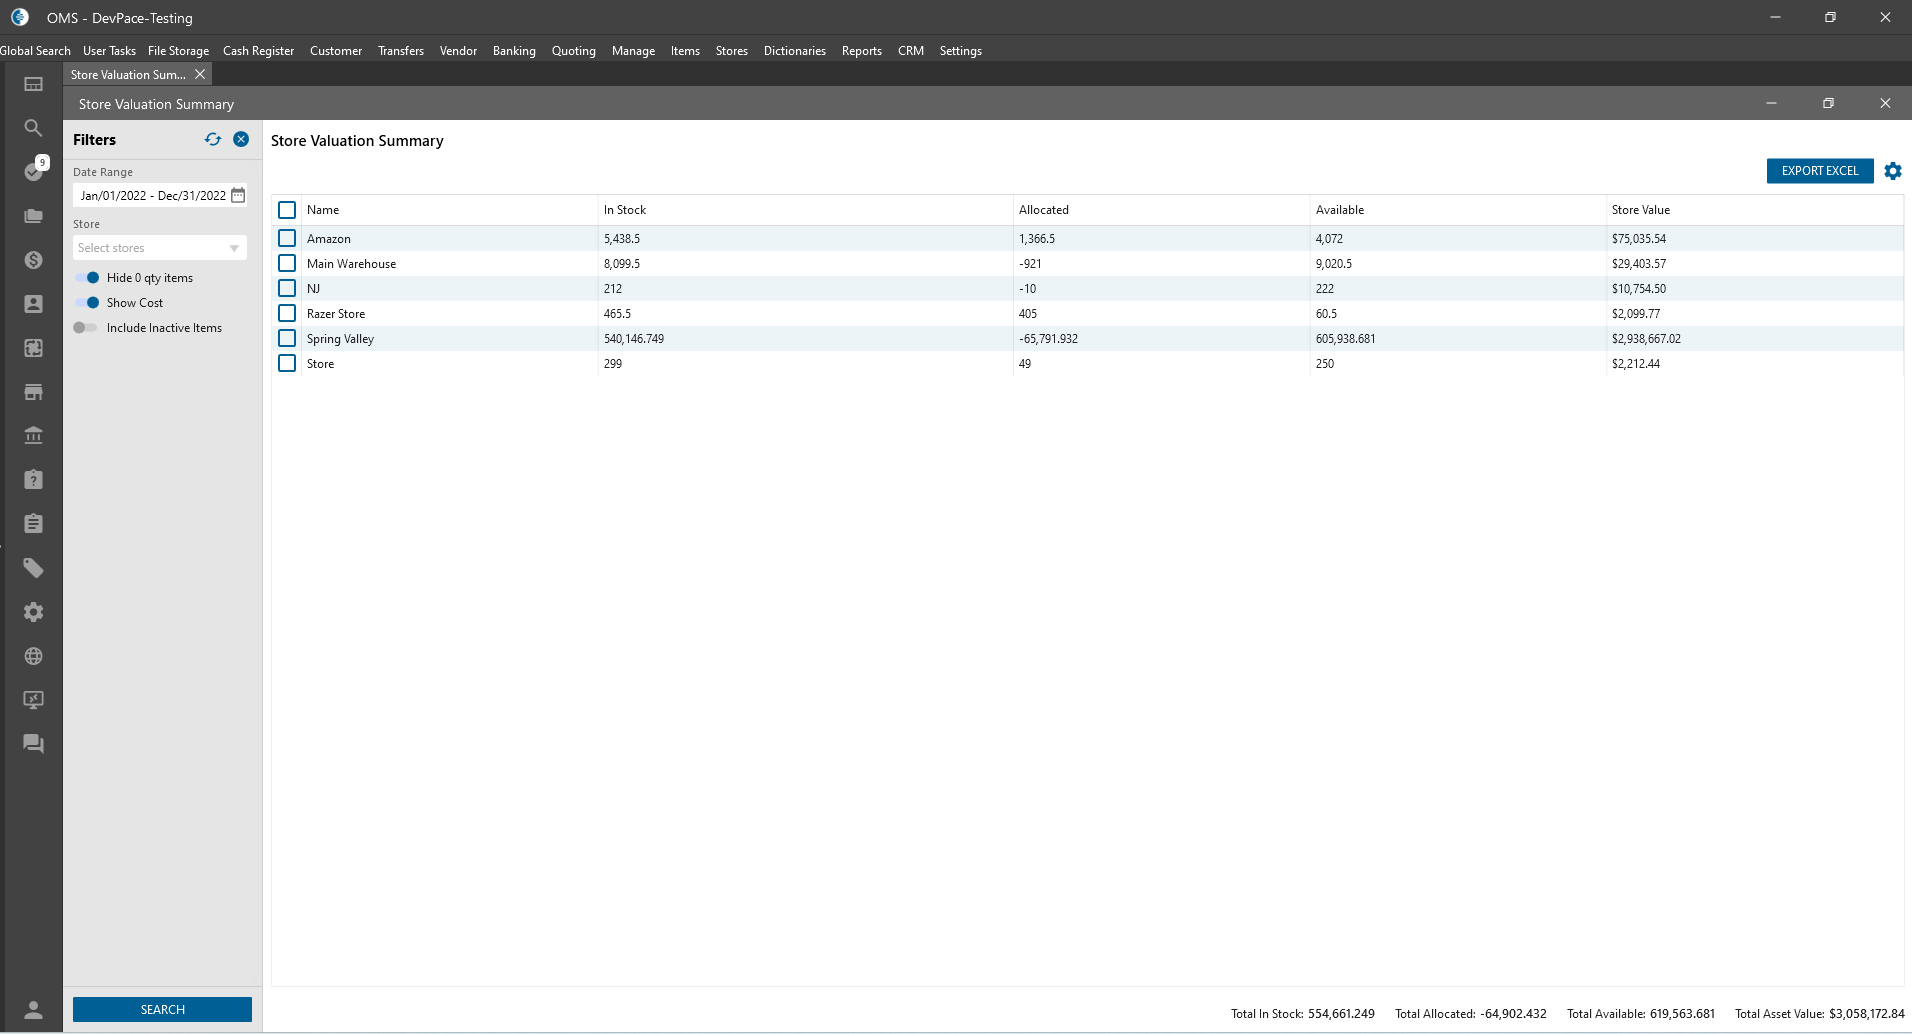Toggle the Show Cost switch
Viewport: 1912px width, 1034px height.
pos(87,303)
